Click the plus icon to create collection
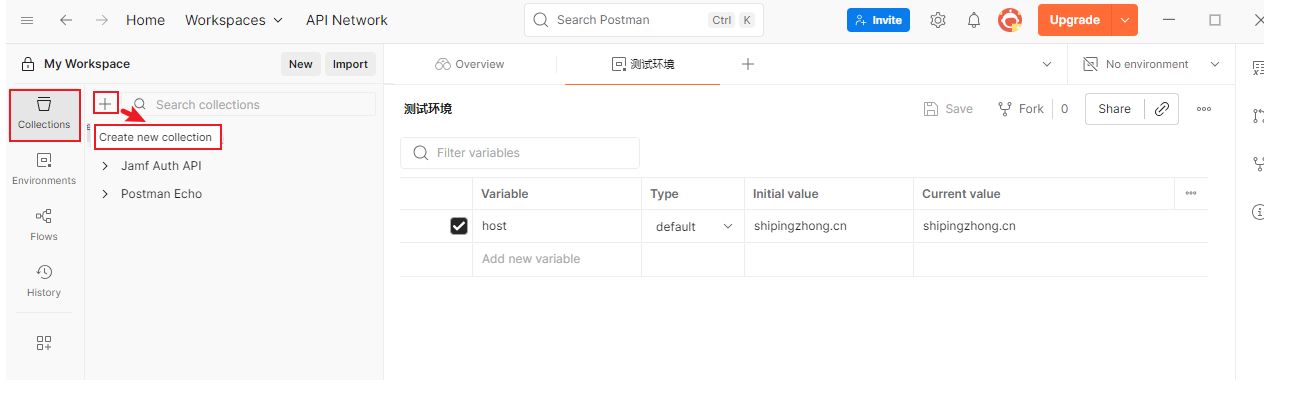Screen dimensions: 1293x393 [106, 104]
